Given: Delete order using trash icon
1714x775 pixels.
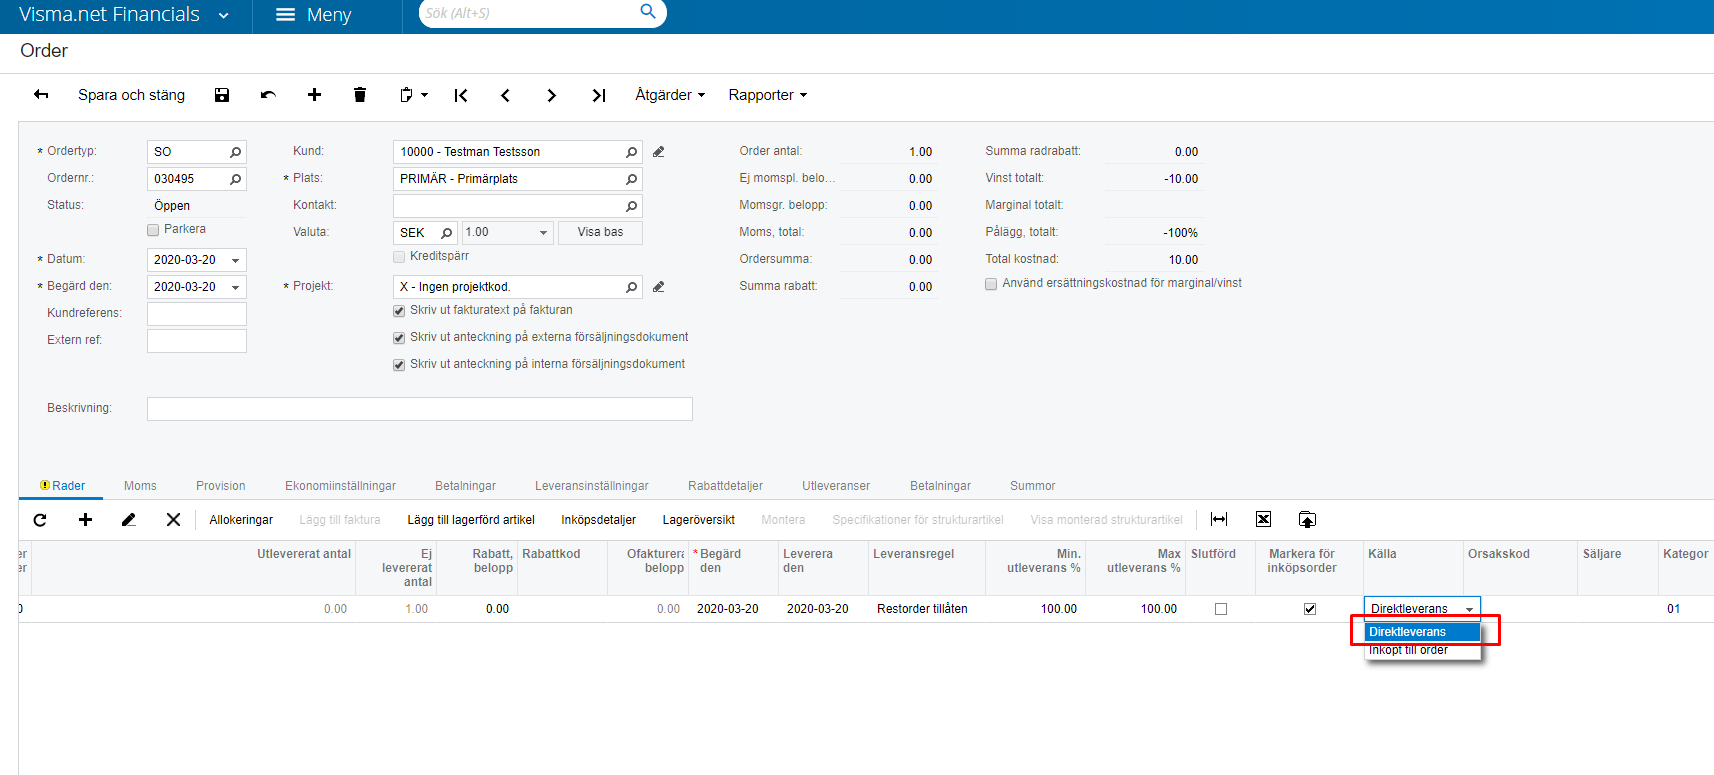Looking at the screenshot, I should 360,95.
